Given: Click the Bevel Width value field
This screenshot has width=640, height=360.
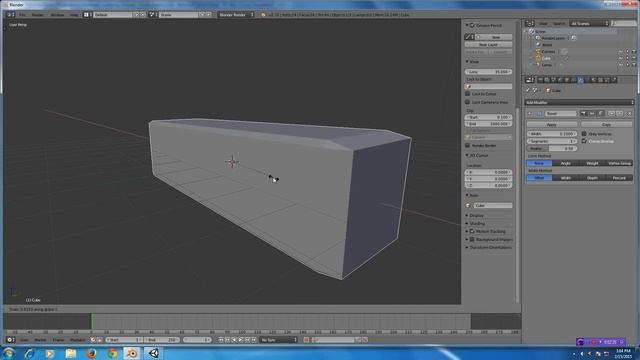Looking at the screenshot, I should coord(551,134).
